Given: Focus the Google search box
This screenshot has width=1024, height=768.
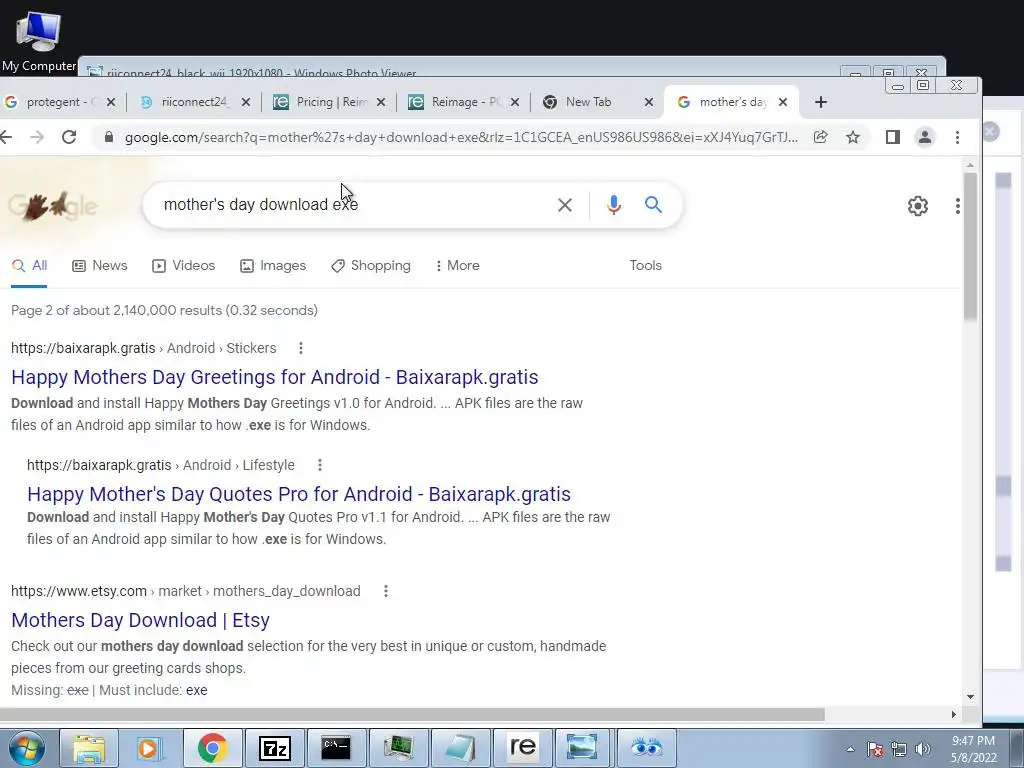Looking at the screenshot, I should click(x=353, y=204).
